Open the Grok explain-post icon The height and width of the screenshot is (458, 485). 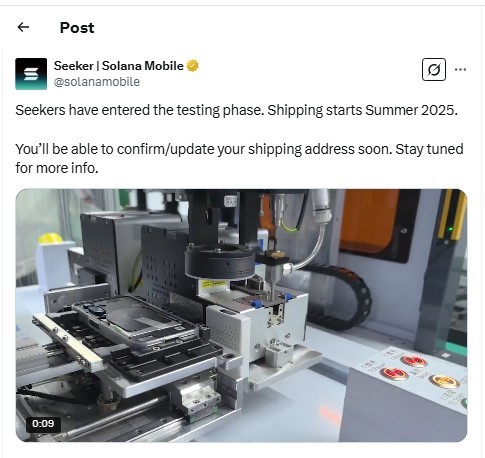434,69
